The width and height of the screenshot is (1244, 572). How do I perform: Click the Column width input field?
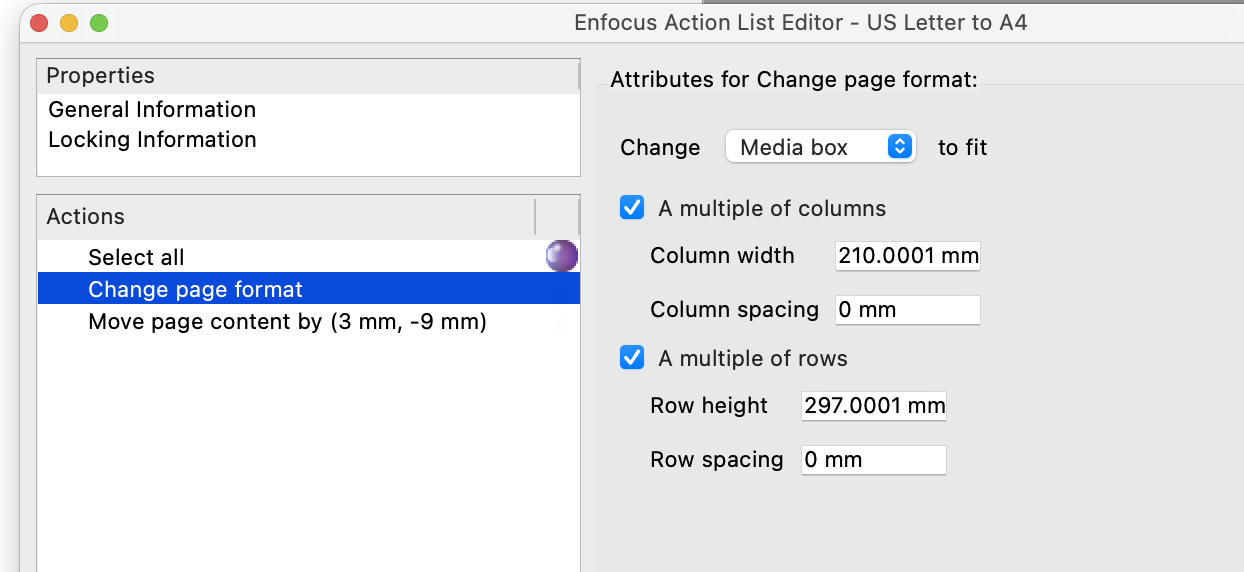[908, 256]
